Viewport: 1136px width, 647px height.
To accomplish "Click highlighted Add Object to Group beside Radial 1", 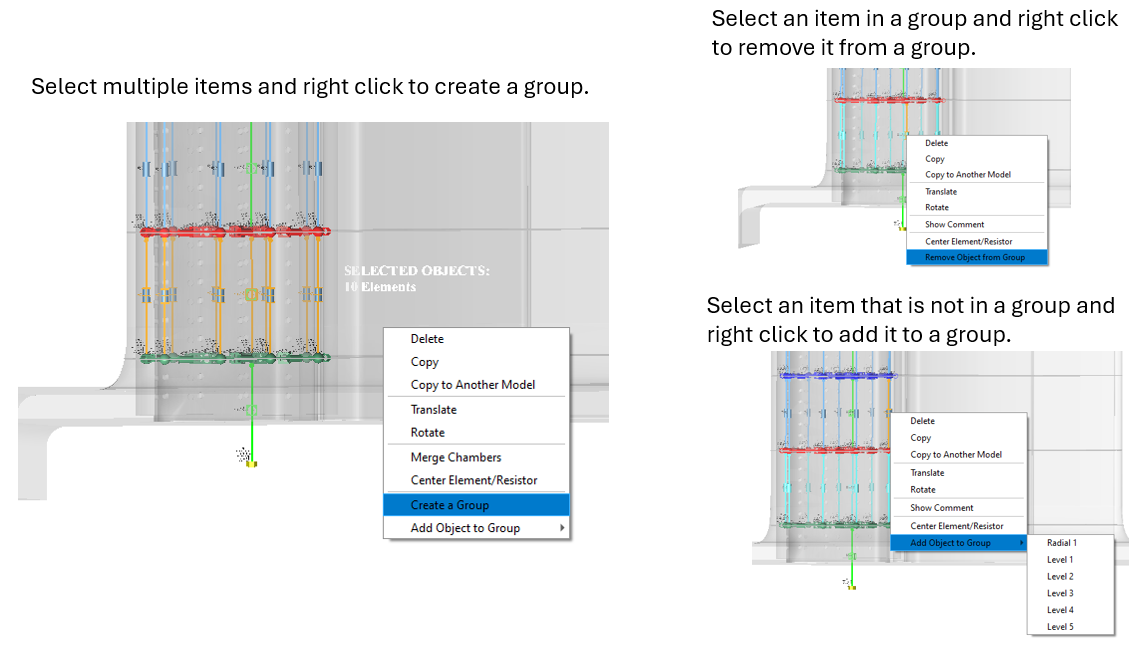I will (x=950, y=543).
